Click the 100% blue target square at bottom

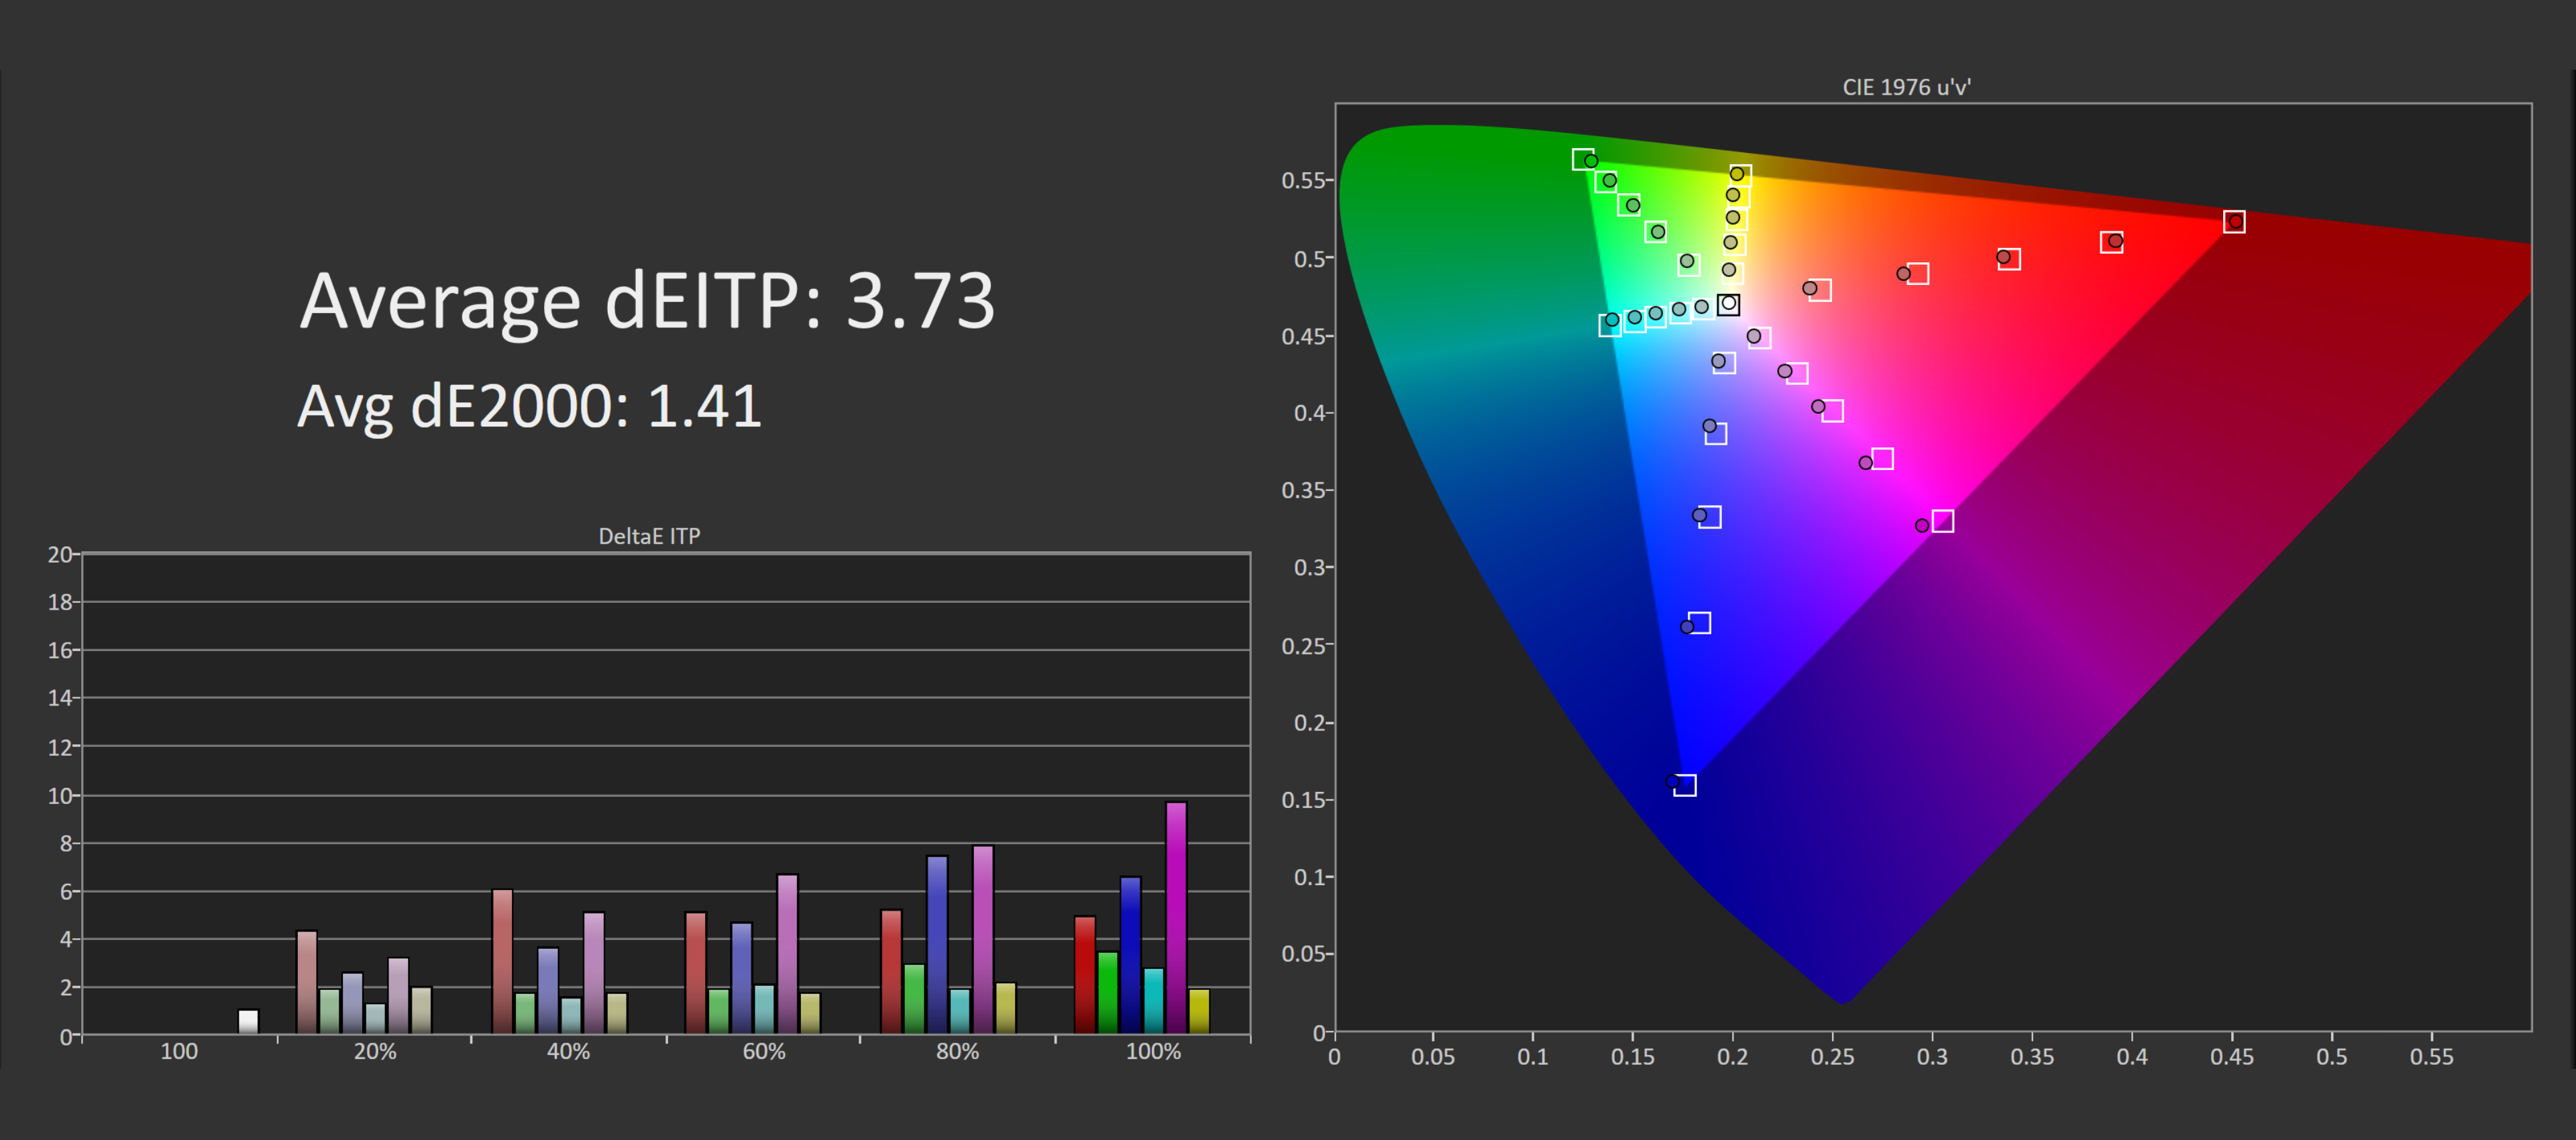pos(1685,785)
